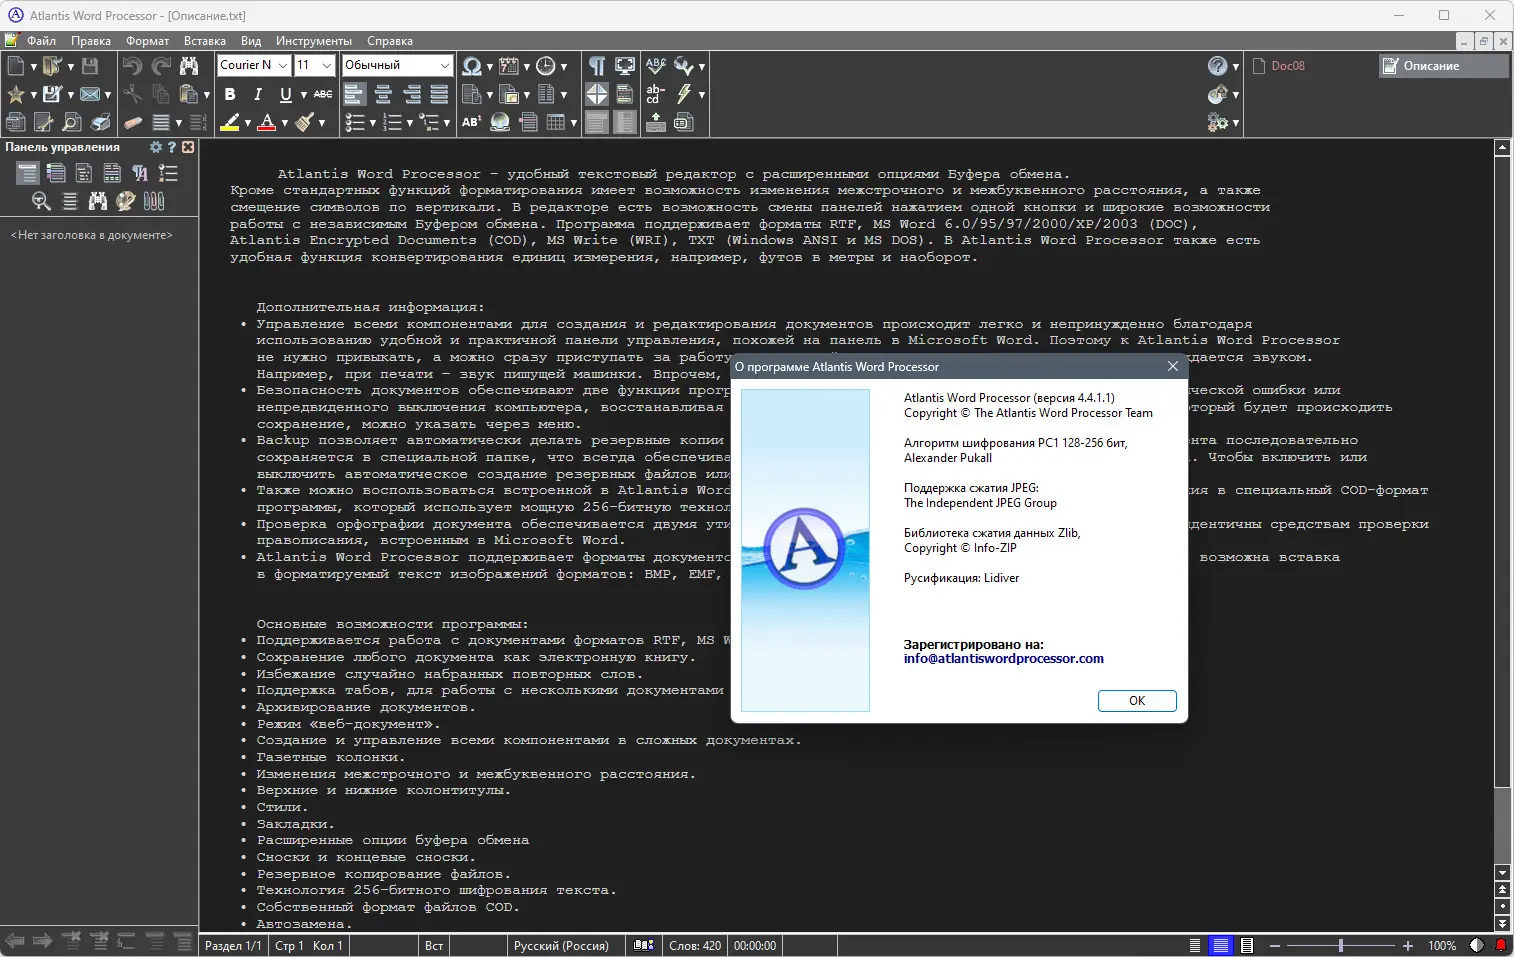Click the palette icon in Control Panel

[x=125, y=201]
